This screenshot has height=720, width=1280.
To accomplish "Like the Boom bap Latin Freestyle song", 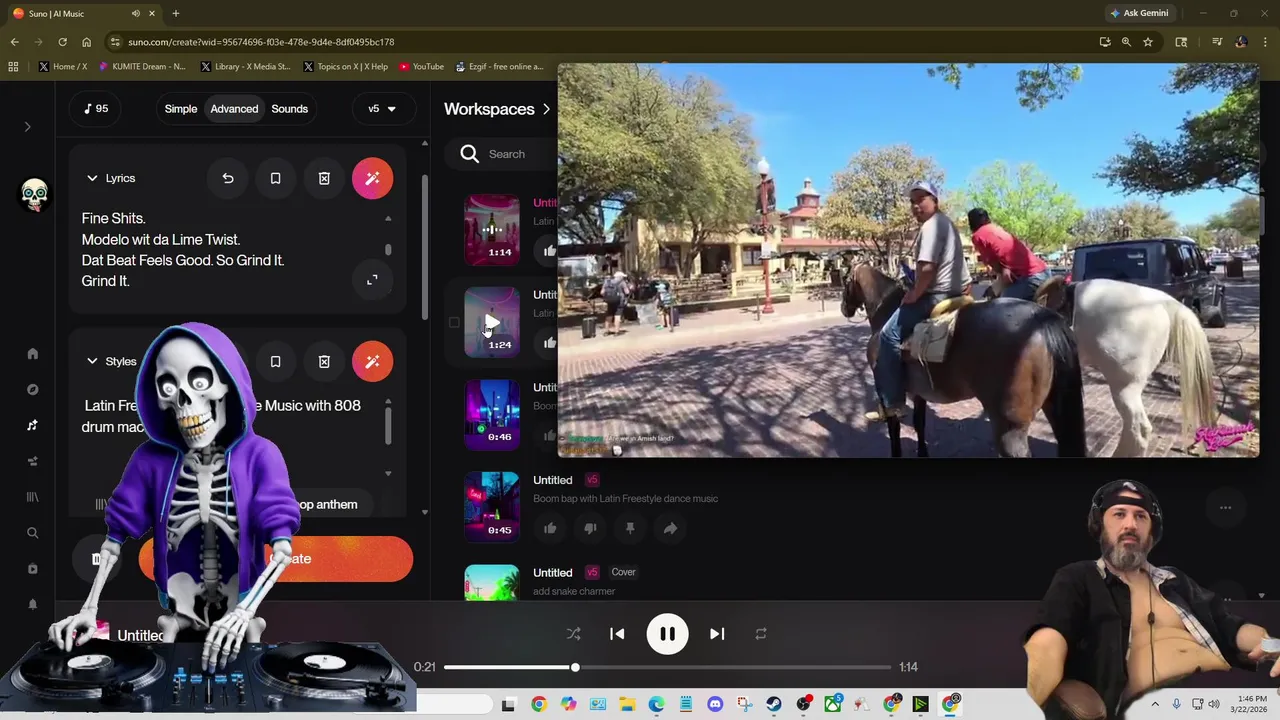I will point(550,528).
